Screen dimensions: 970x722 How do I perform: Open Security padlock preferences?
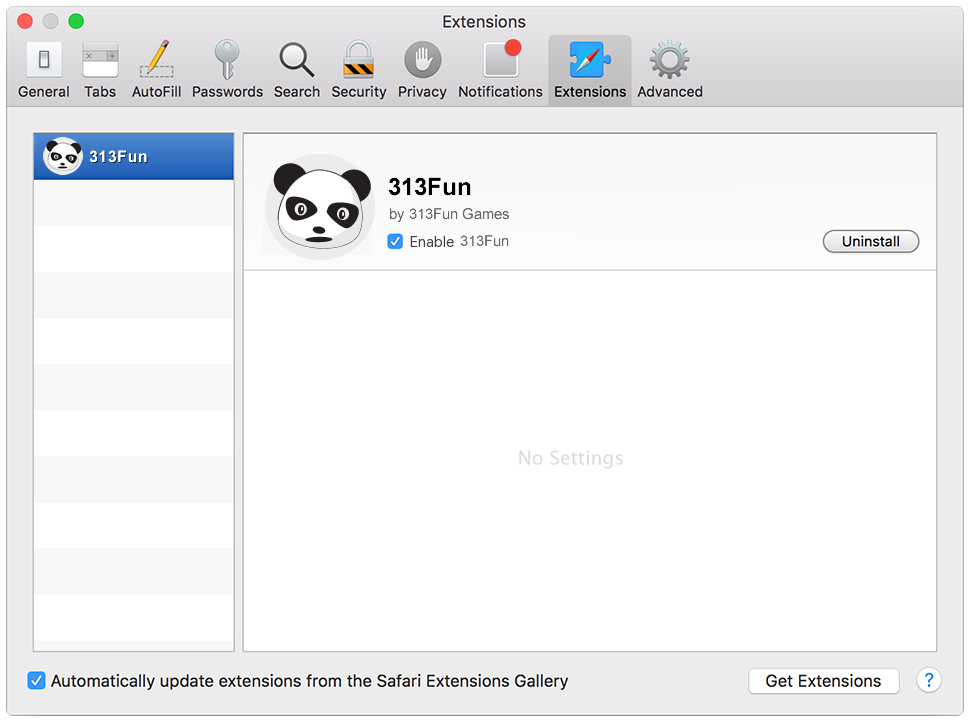(359, 69)
